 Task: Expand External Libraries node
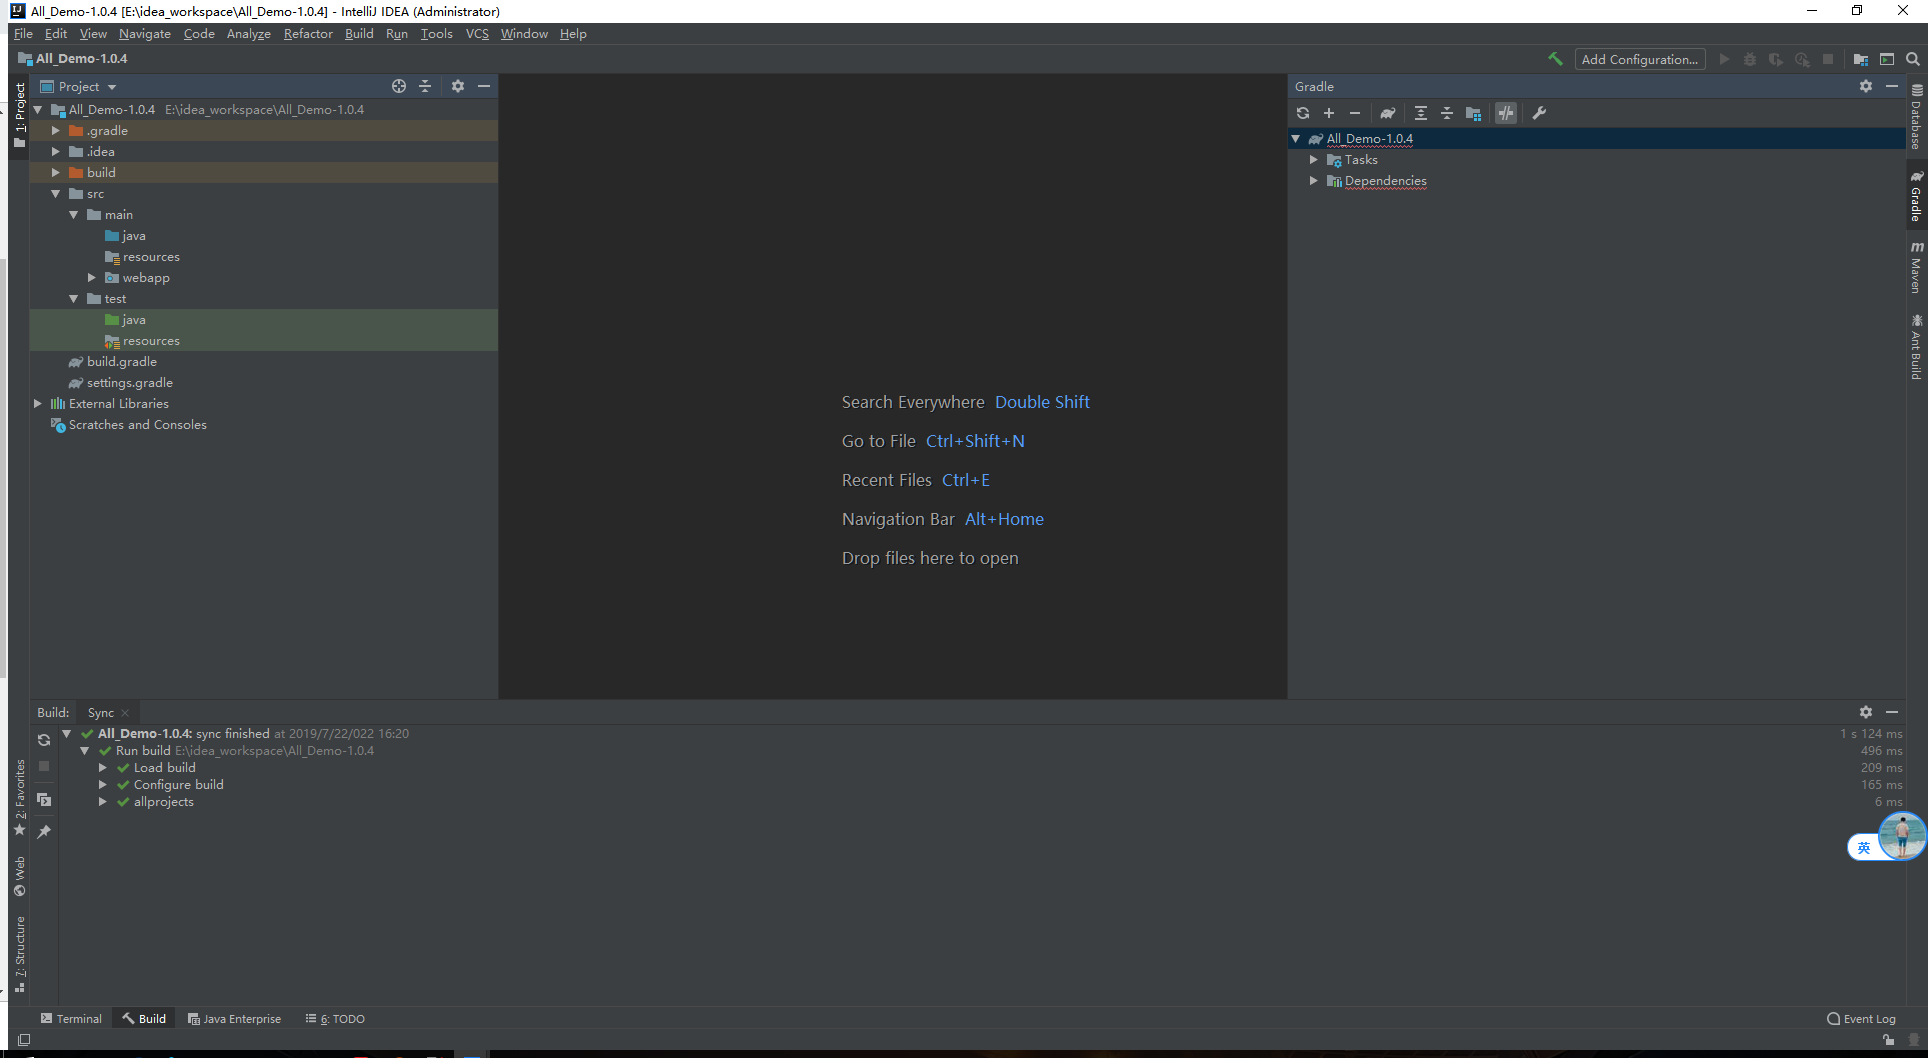tap(38, 404)
